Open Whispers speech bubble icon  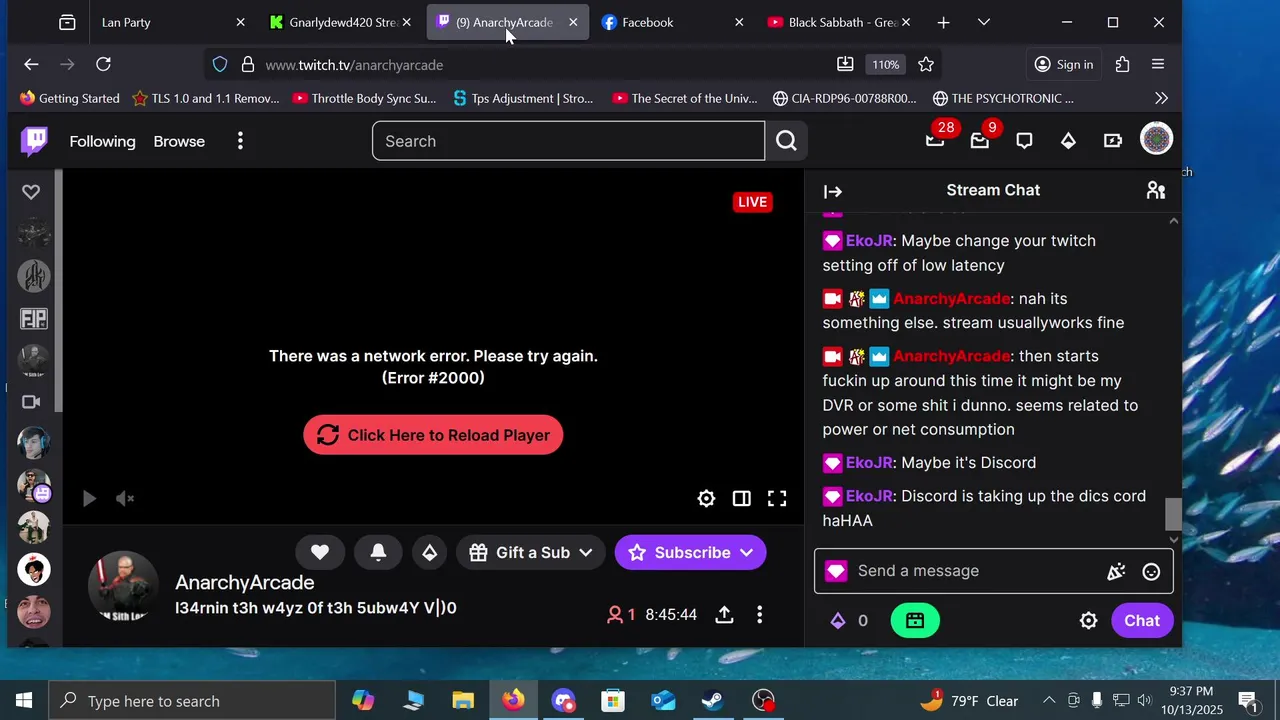click(1024, 141)
